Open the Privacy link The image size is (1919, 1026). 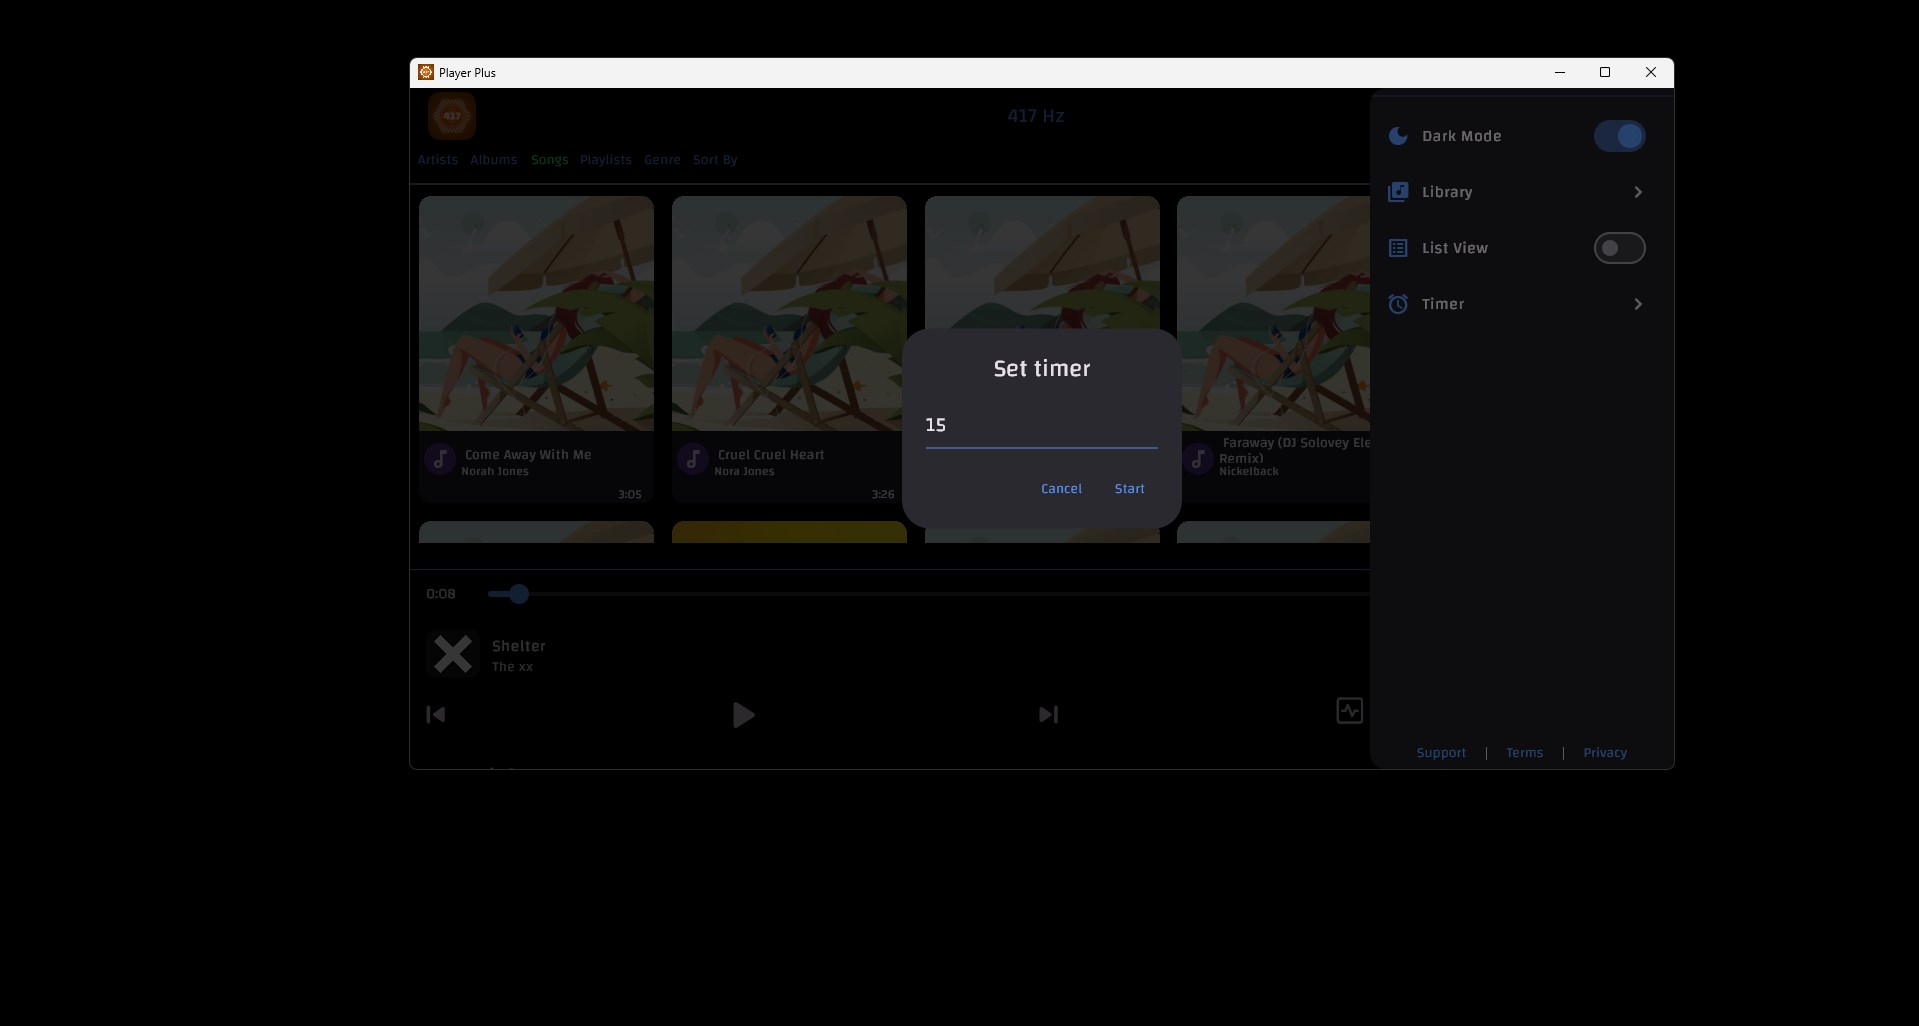(1605, 753)
